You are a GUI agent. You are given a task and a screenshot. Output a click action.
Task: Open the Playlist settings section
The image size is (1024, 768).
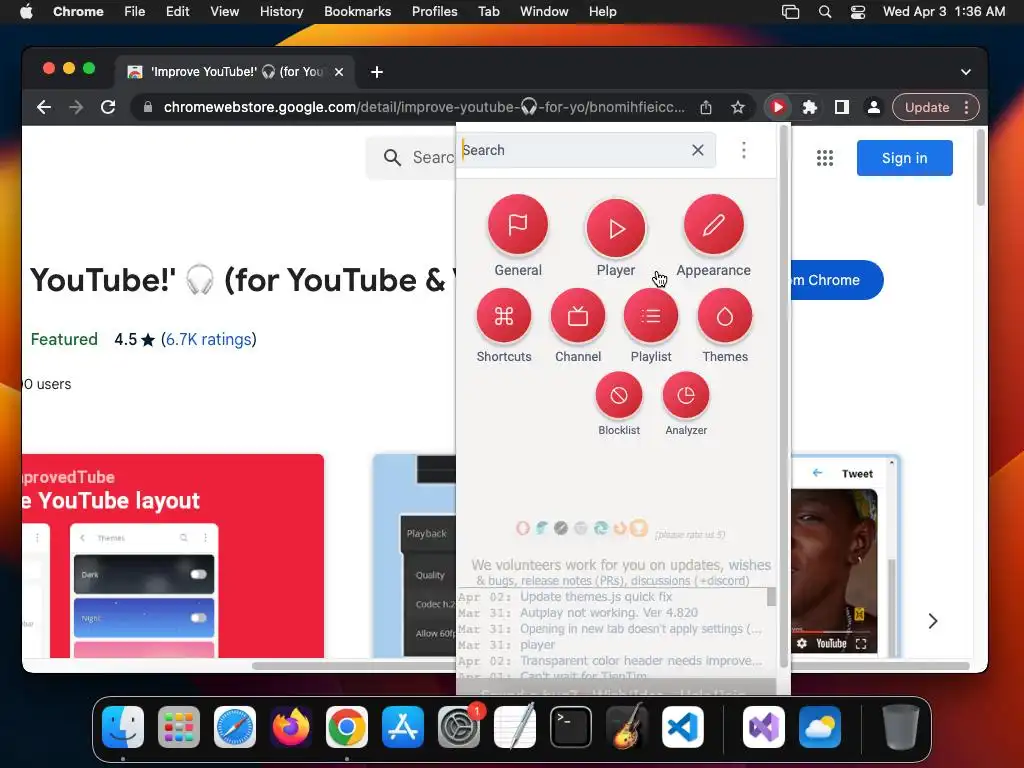[651, 317]
